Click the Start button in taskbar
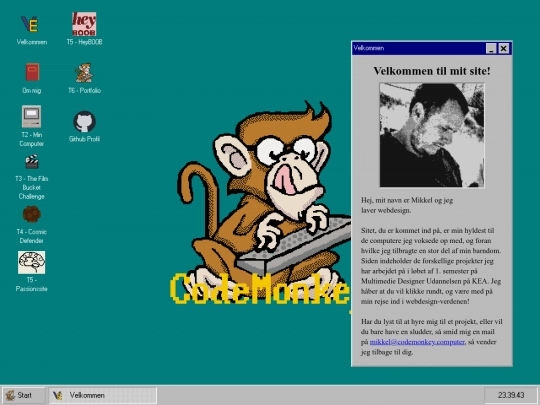This screenshot has height=405, width=540. coord(23,395)
